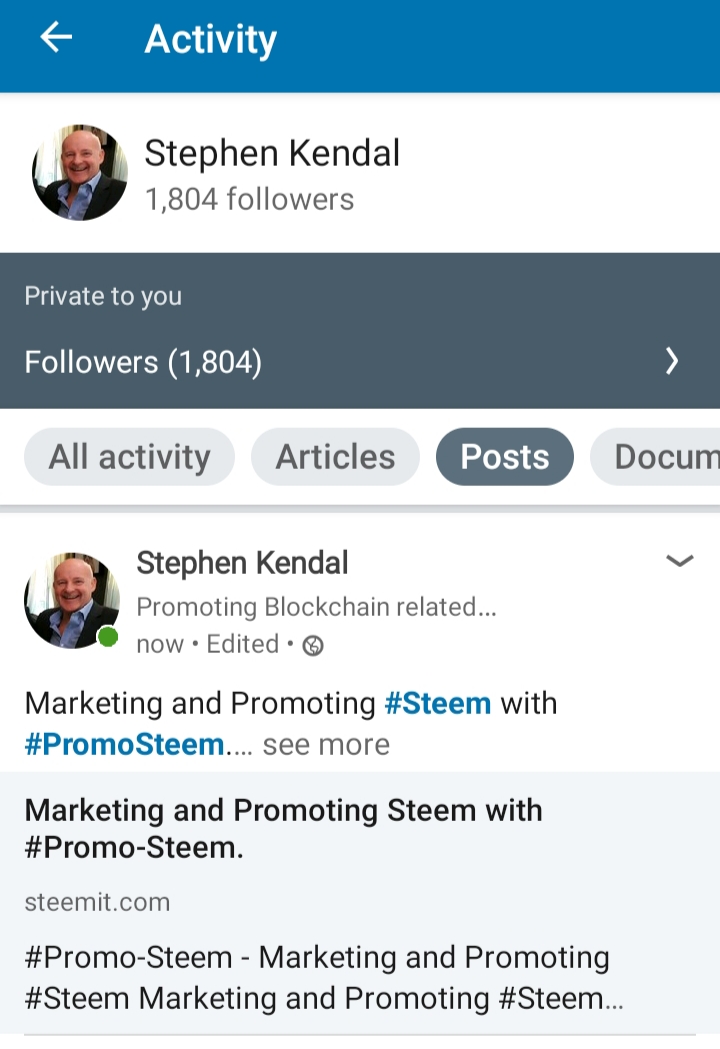This screenshot has width=720, height=1049.
Task: Tap the post author name Stephen Kendal
Action: pyautogui.click(x=242, y=563)
